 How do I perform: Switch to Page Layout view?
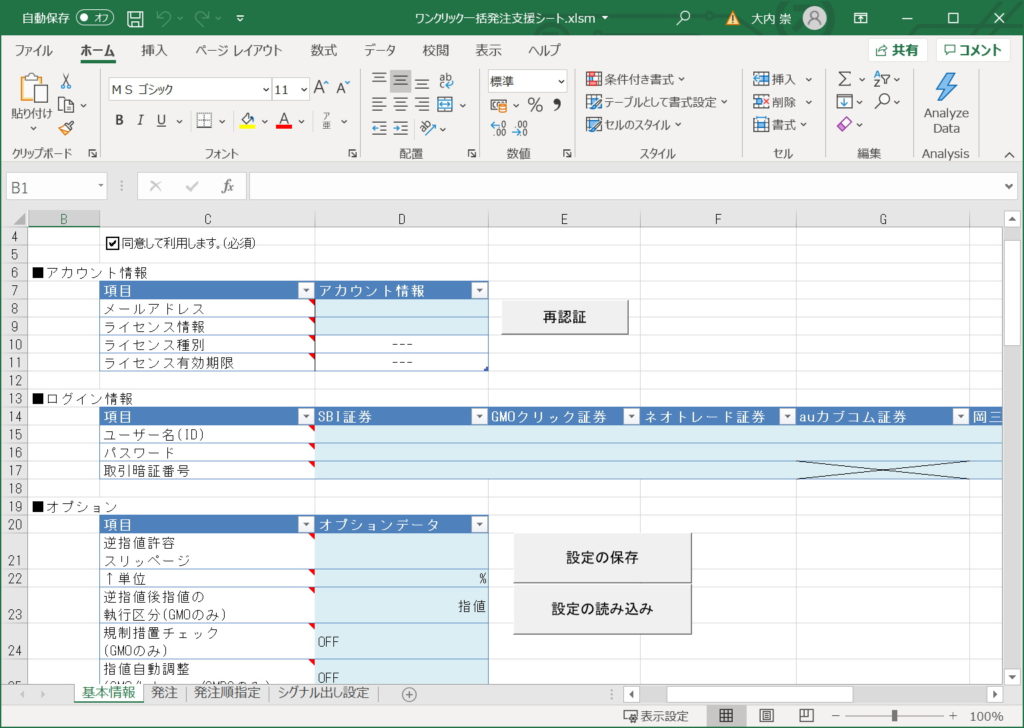766,716
